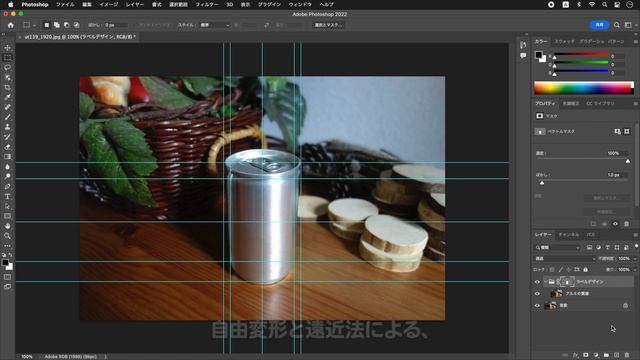This screenshot has height=360, width=640.
Task: Click the foreground color swatch in Color panel
Action: (x=539, y=55)
